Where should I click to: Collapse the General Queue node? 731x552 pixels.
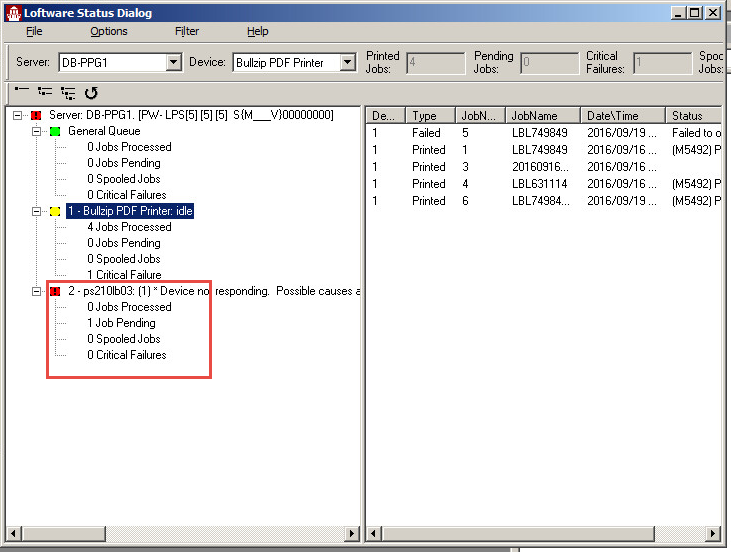36,131
